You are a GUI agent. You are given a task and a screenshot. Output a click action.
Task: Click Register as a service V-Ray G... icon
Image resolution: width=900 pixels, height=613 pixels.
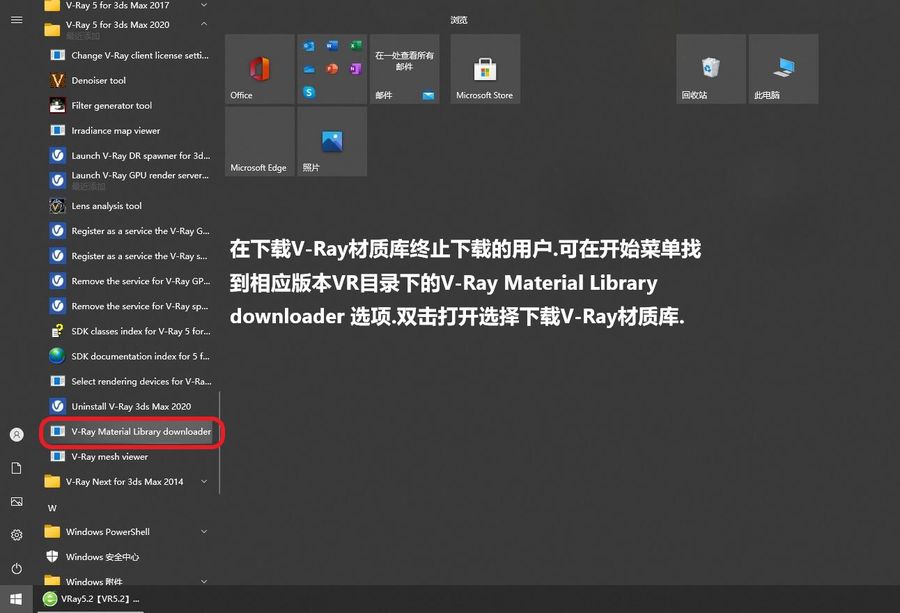[x=57, y=231]
